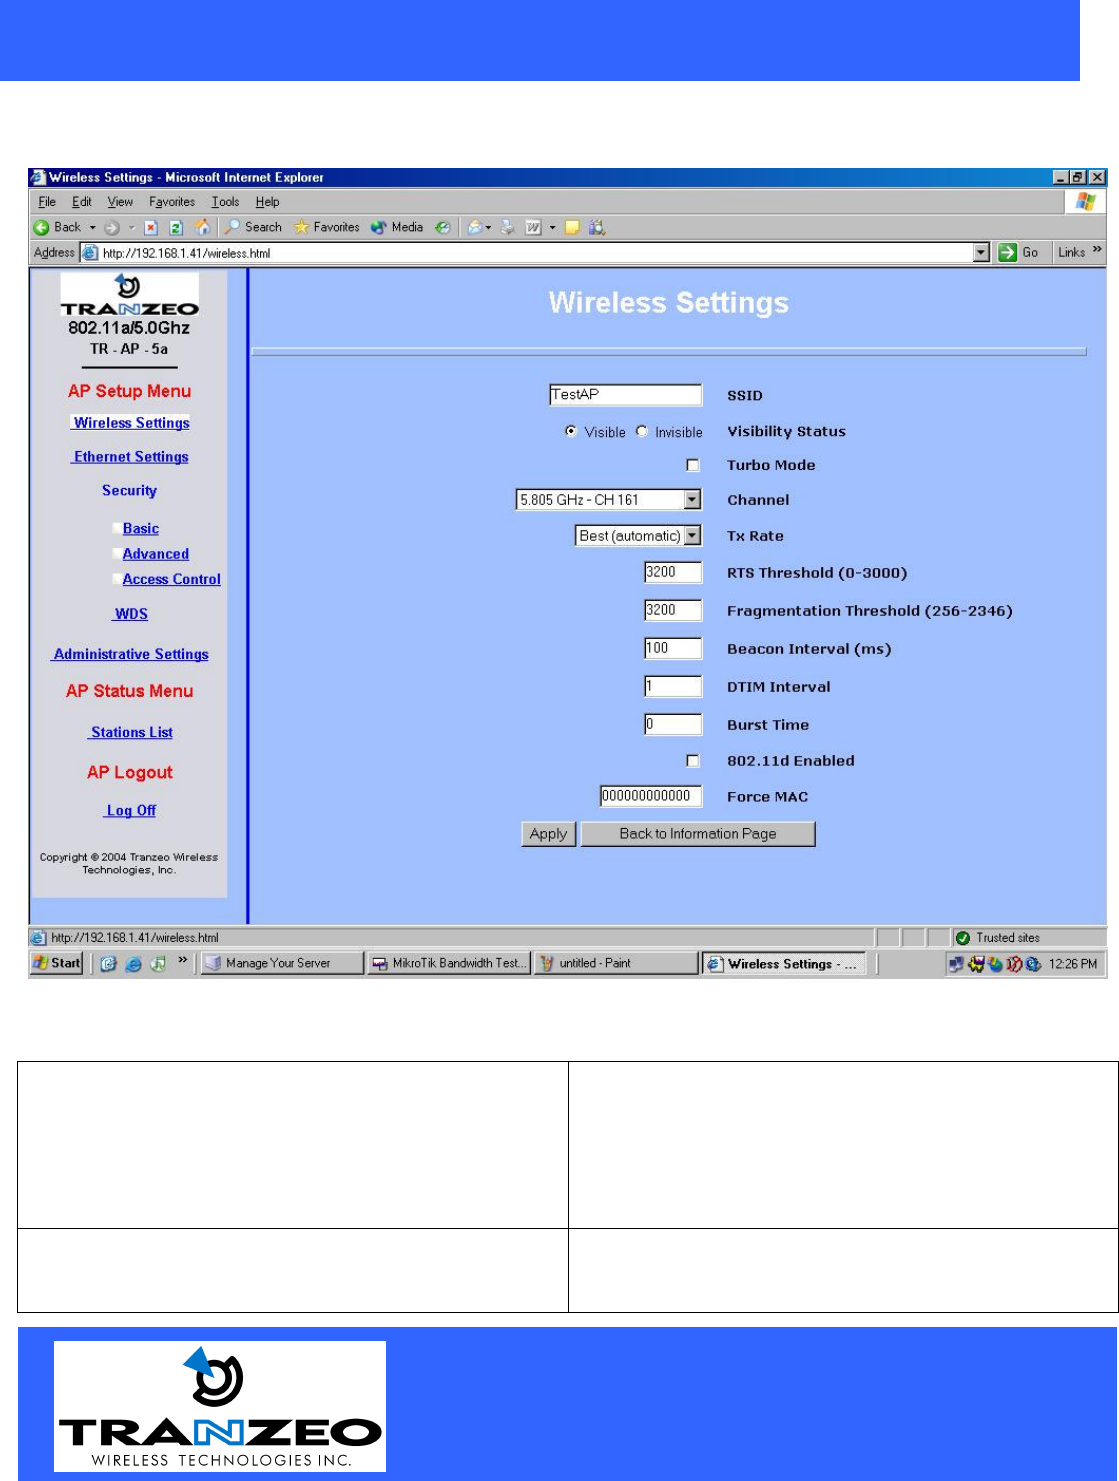This screenshot has width=1119, height=1481.
Task: Open the Basic security link
Action: (x=141, y=529)
